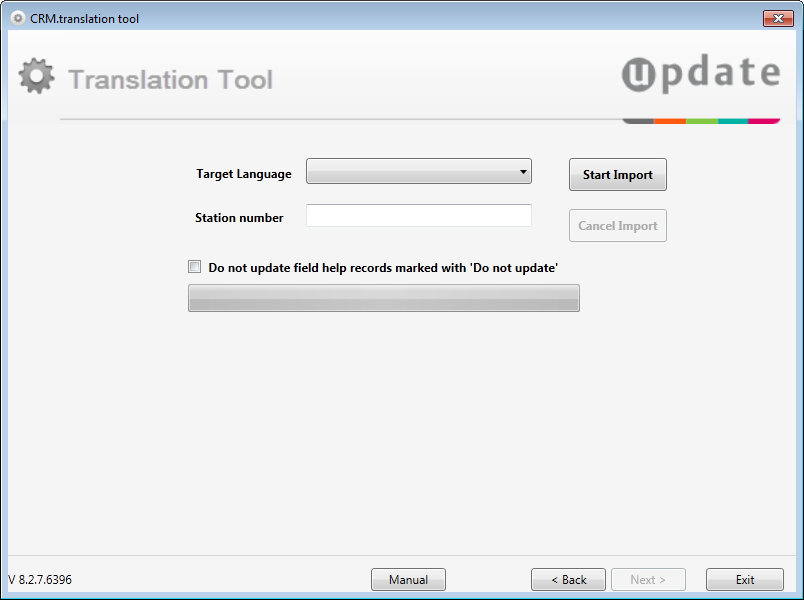The image size is (804, 600).
Task: Open the Target Language combo box
Action: 418,171
